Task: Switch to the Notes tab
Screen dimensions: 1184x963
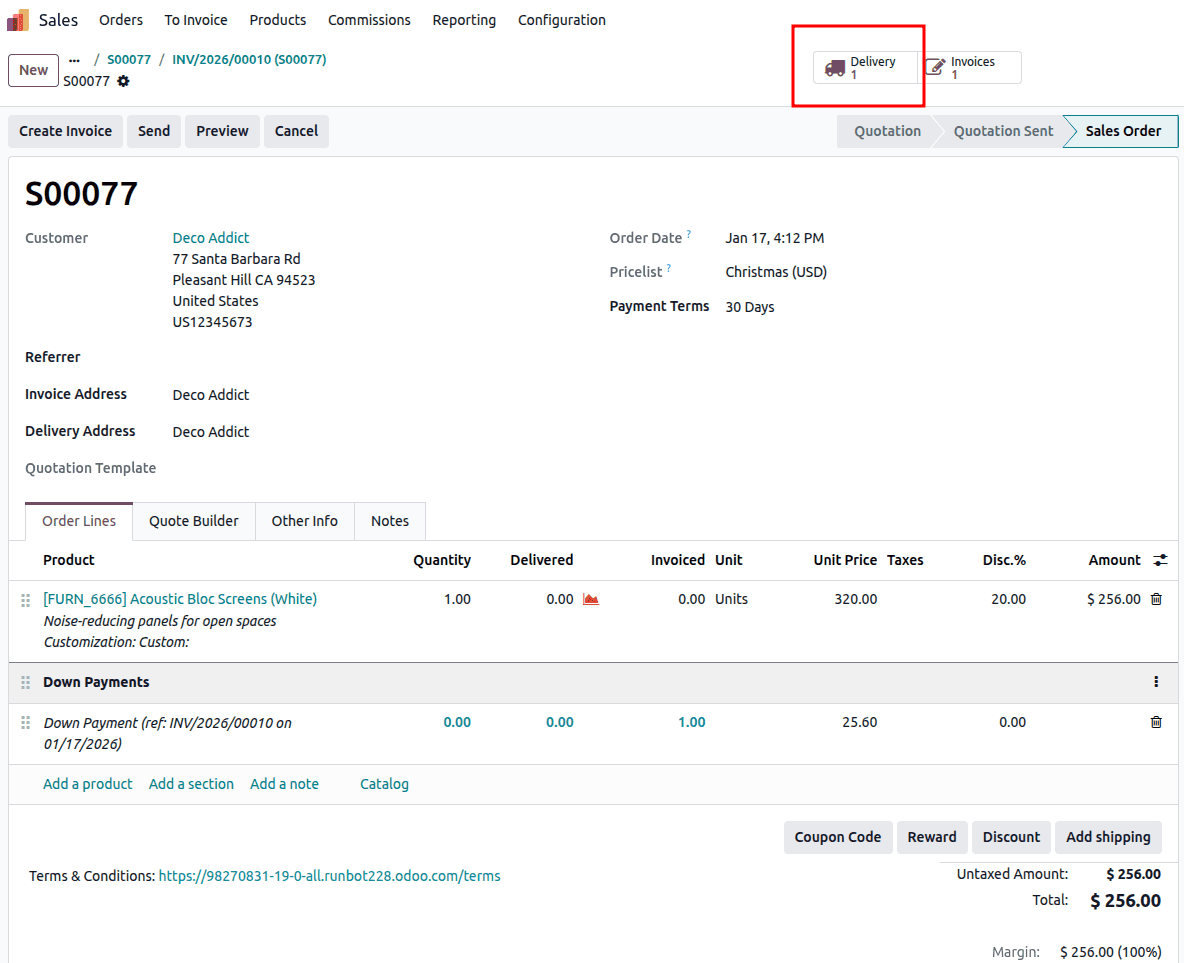Action: pyautogui.click(x=390, y=521)
